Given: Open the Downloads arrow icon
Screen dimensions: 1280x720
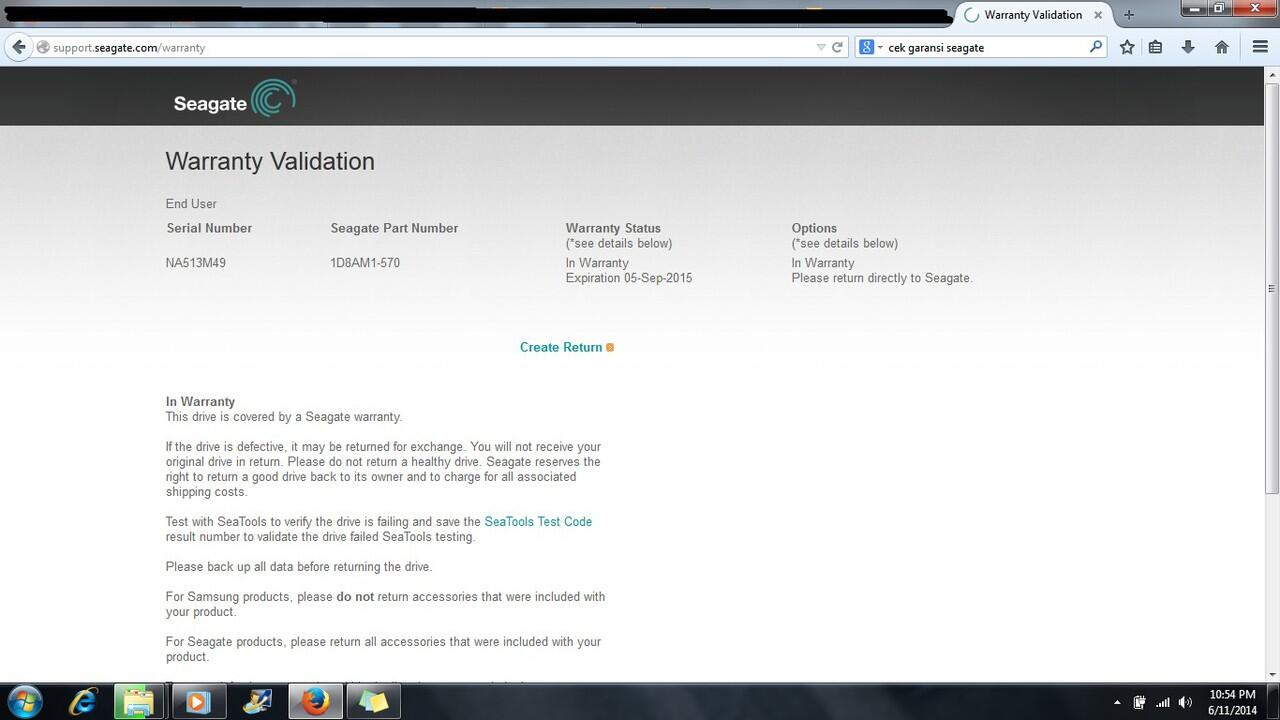Looking at the screenshot, I should [x=1188, y=47].
